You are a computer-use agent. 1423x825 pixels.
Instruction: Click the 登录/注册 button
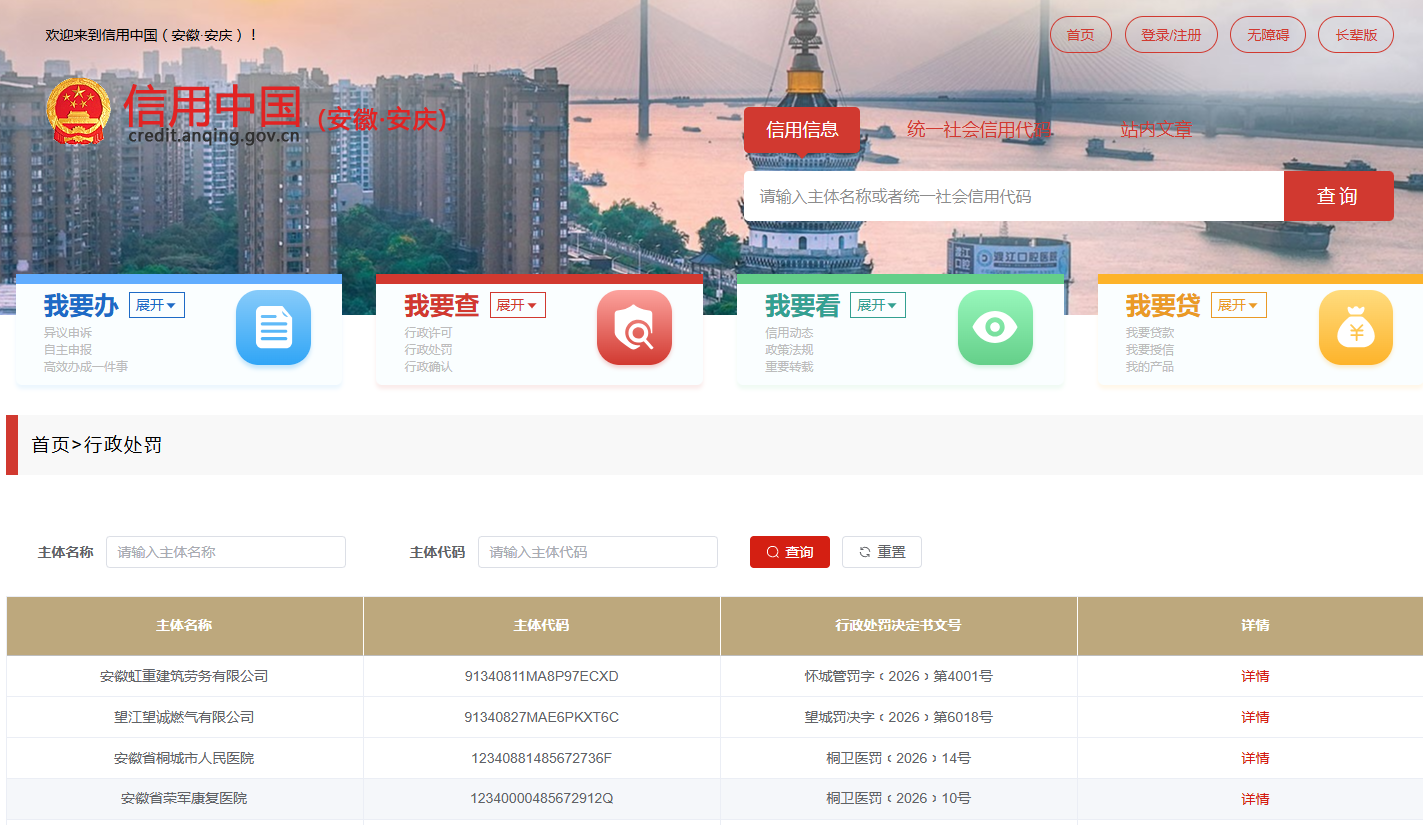click(1171, 35)
